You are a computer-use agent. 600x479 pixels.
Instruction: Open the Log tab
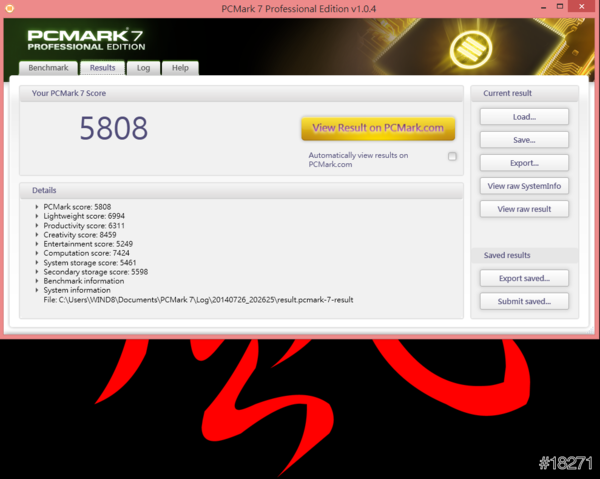click(143, 68)
